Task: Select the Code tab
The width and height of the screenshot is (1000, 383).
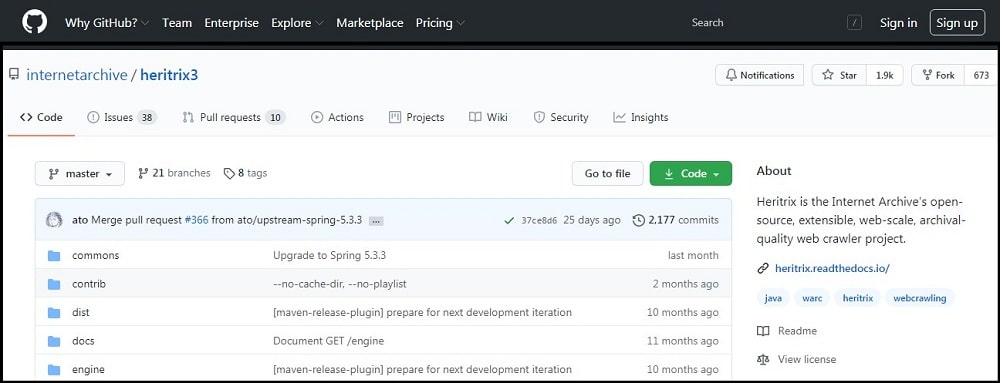Action: [41, 117]
